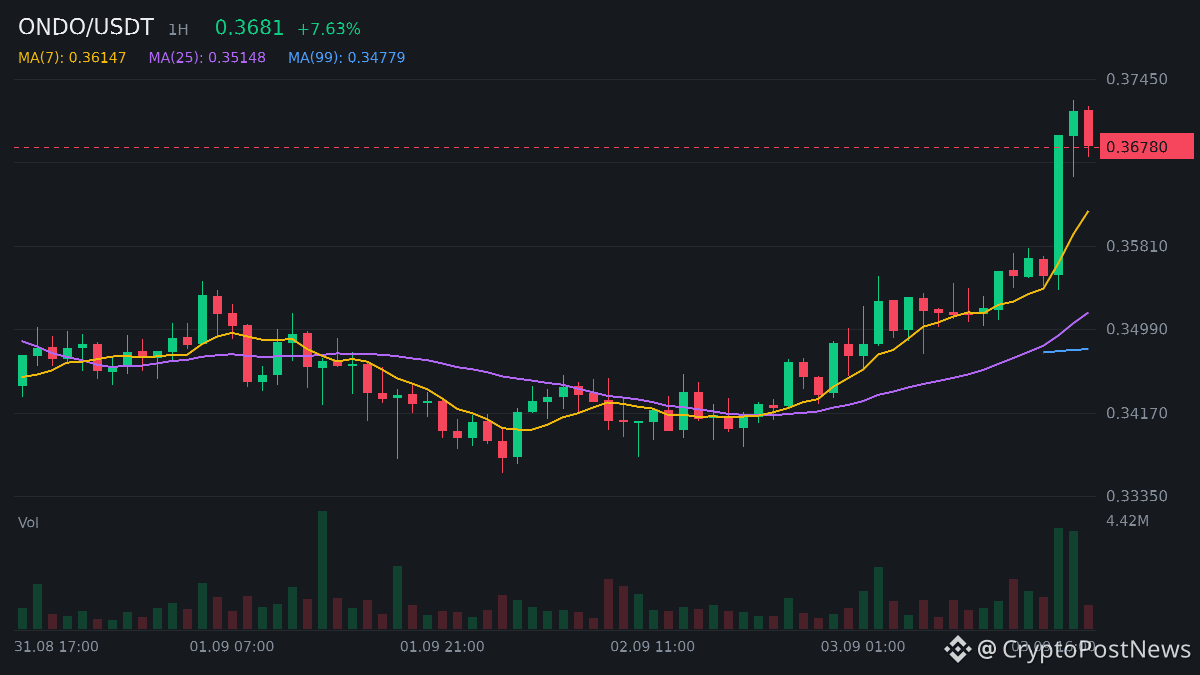Screen dimensions: 1200x675
Task: Click the 4.42M volume scale label
Action: click(1127, 521)
